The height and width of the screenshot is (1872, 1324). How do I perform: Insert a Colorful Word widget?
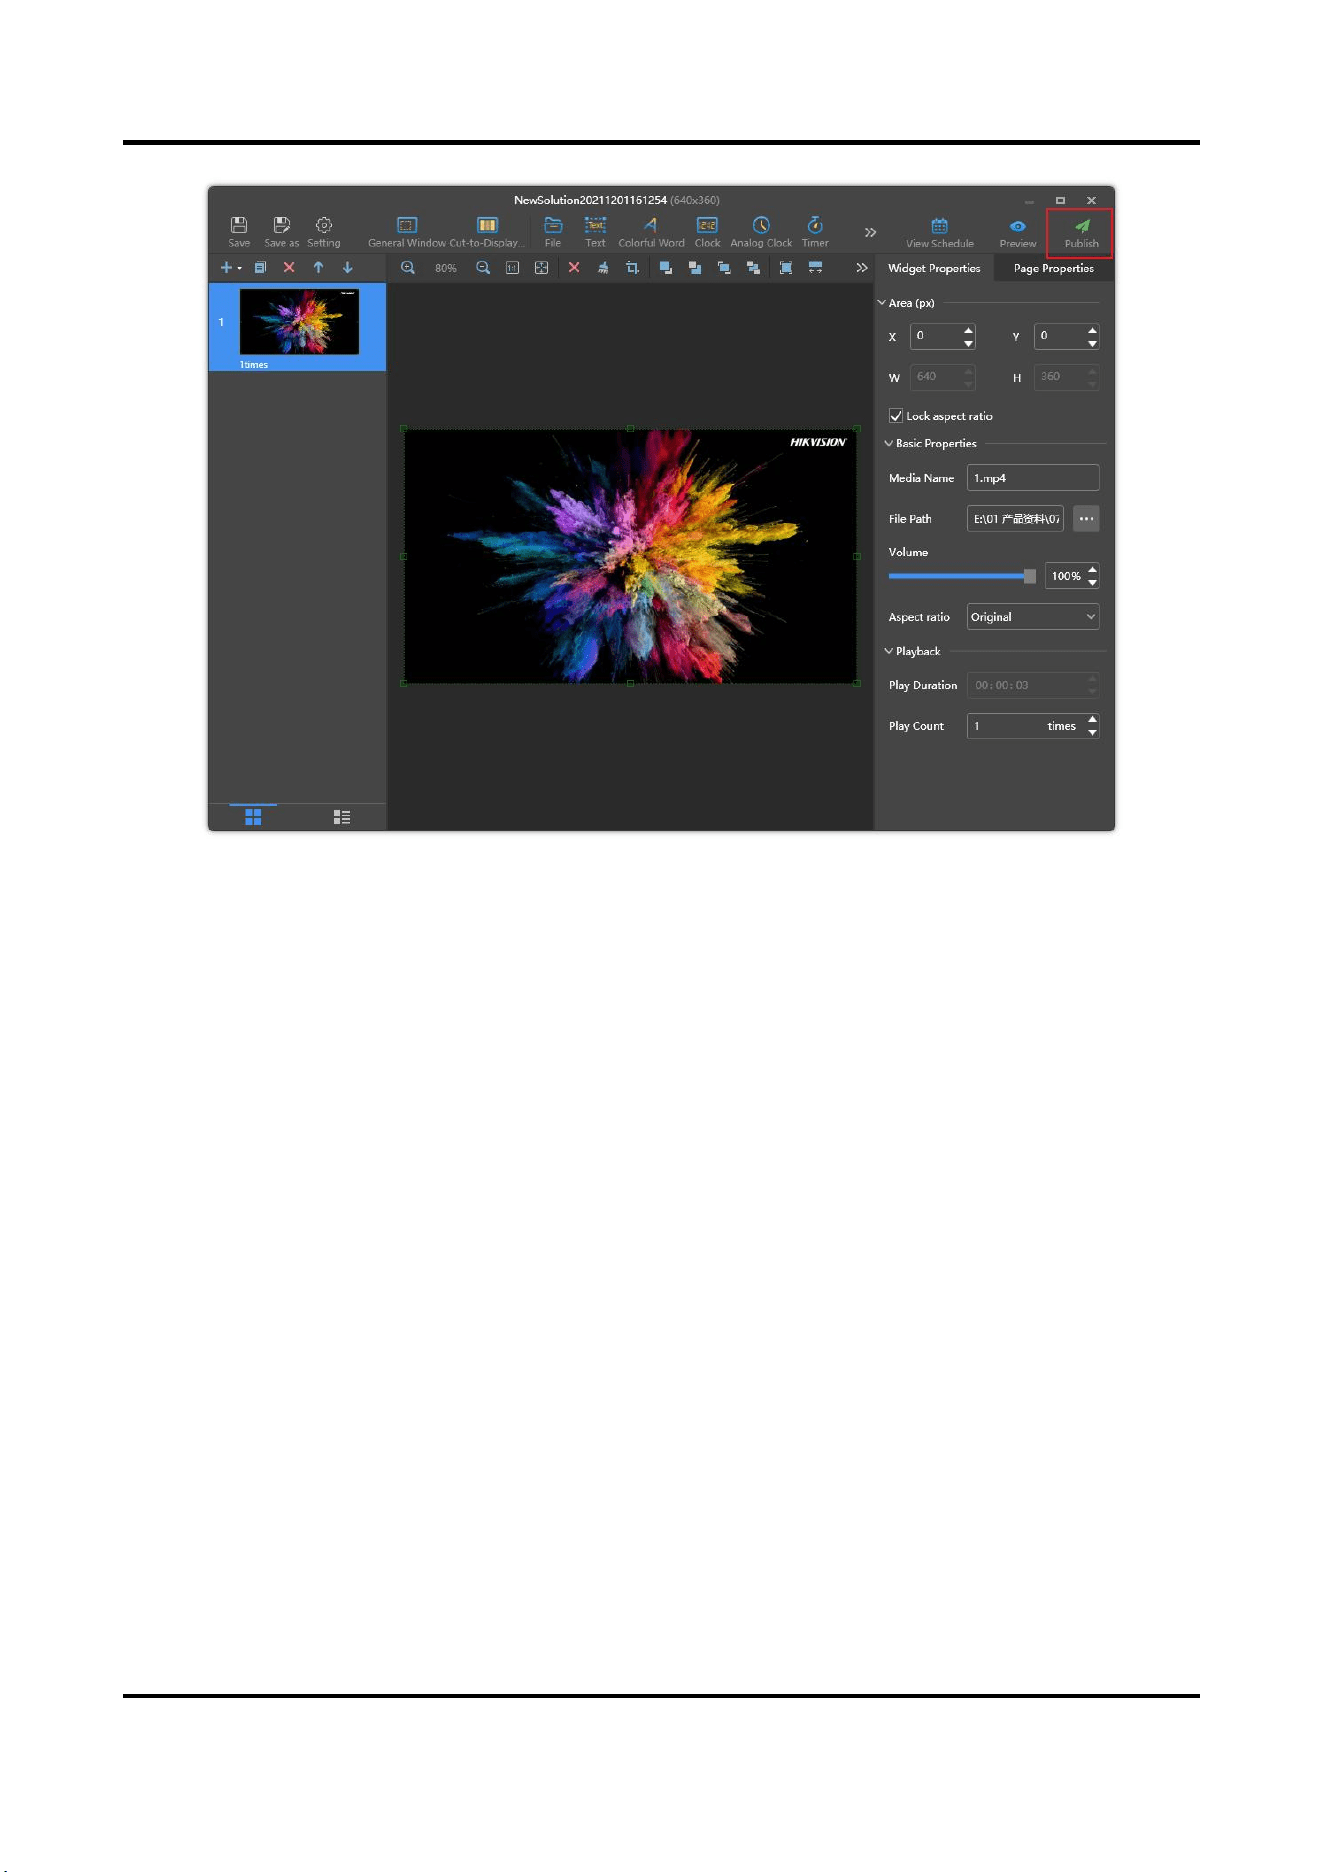pos(651,231)
